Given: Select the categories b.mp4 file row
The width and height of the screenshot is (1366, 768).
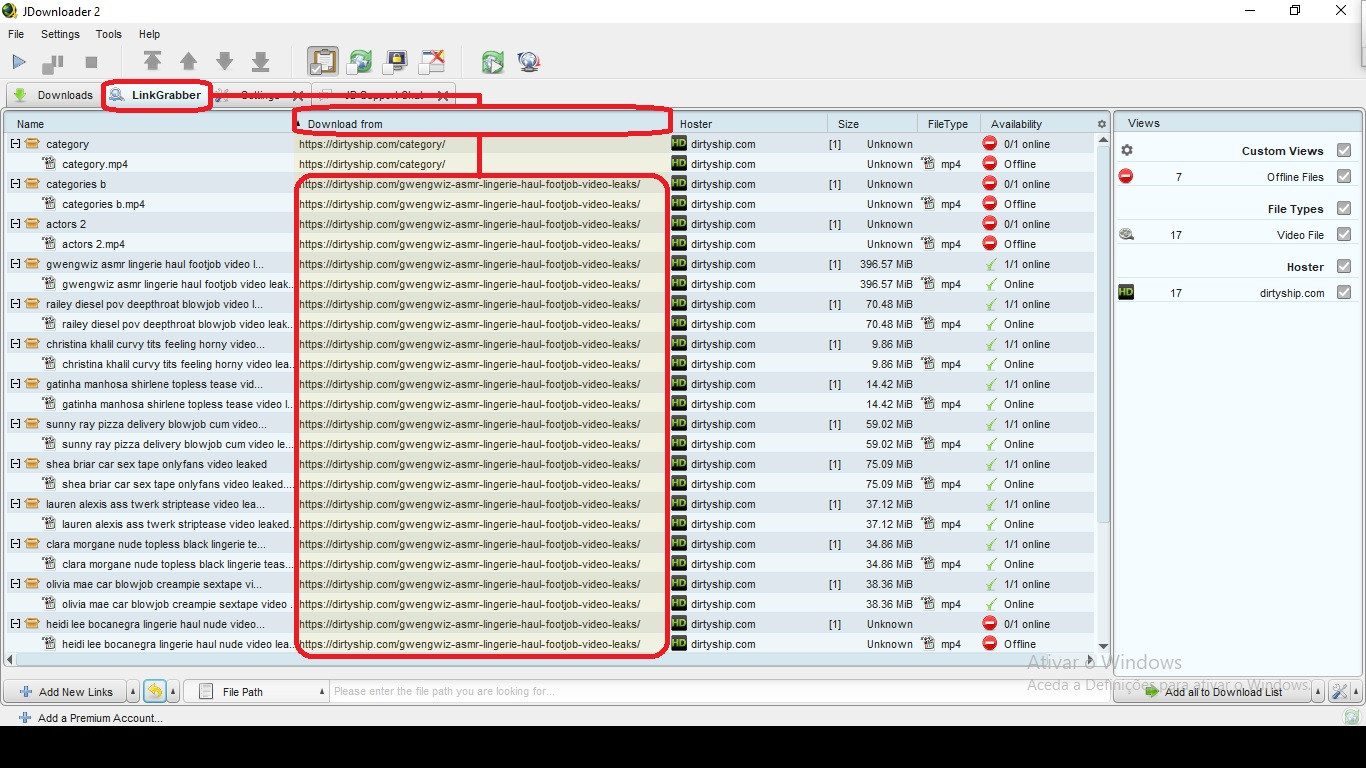Looking at the screenshot, I should (x=551, y=204).
